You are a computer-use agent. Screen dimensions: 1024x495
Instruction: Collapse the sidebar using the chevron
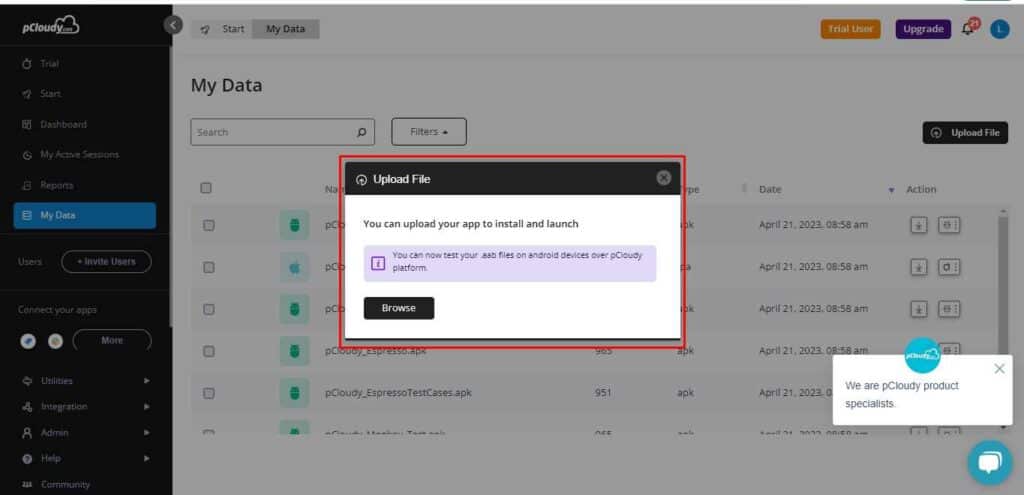click(173, 25)
